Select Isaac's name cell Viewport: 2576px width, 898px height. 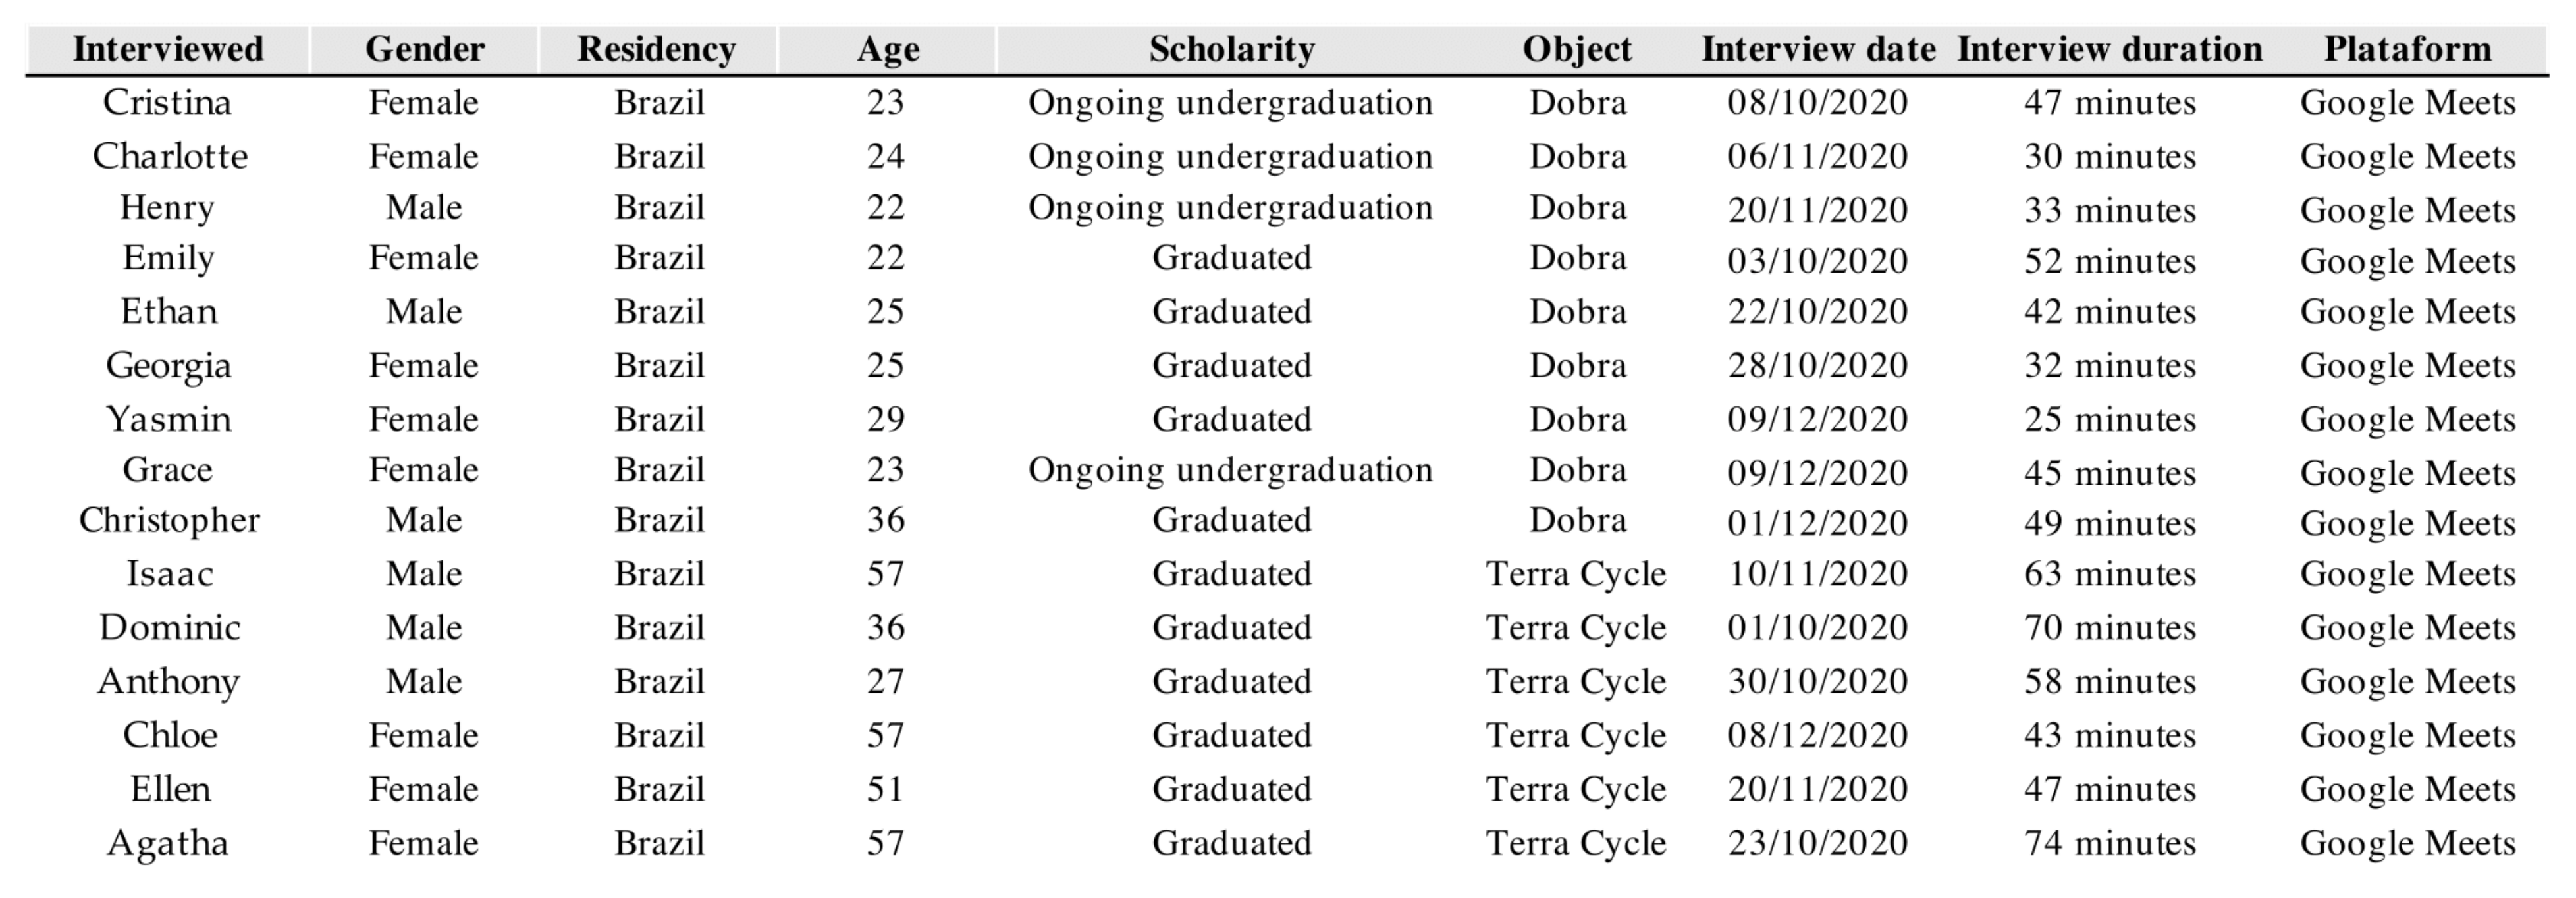(169, 574)
